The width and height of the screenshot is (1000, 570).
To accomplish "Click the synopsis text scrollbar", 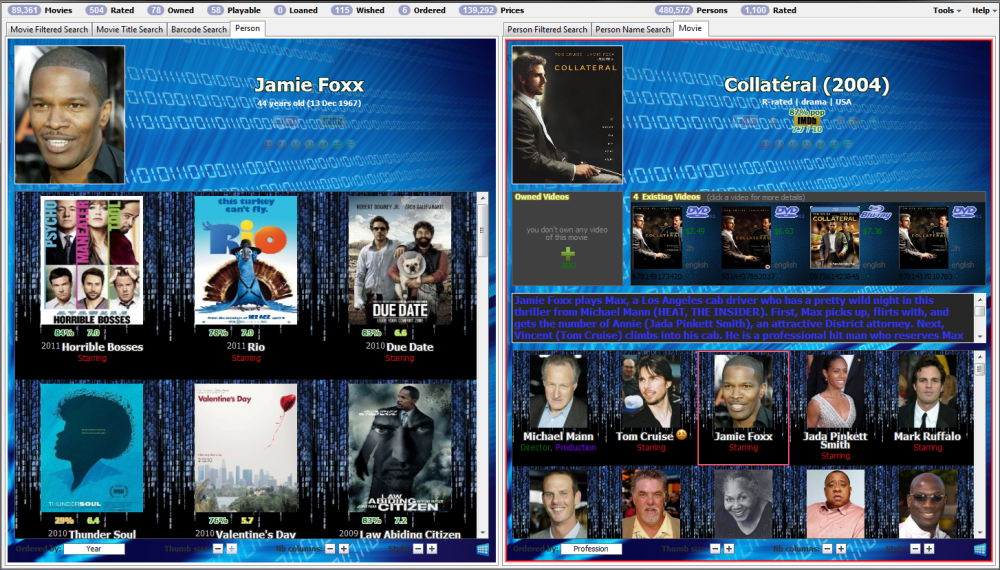I will click(980, 318).
